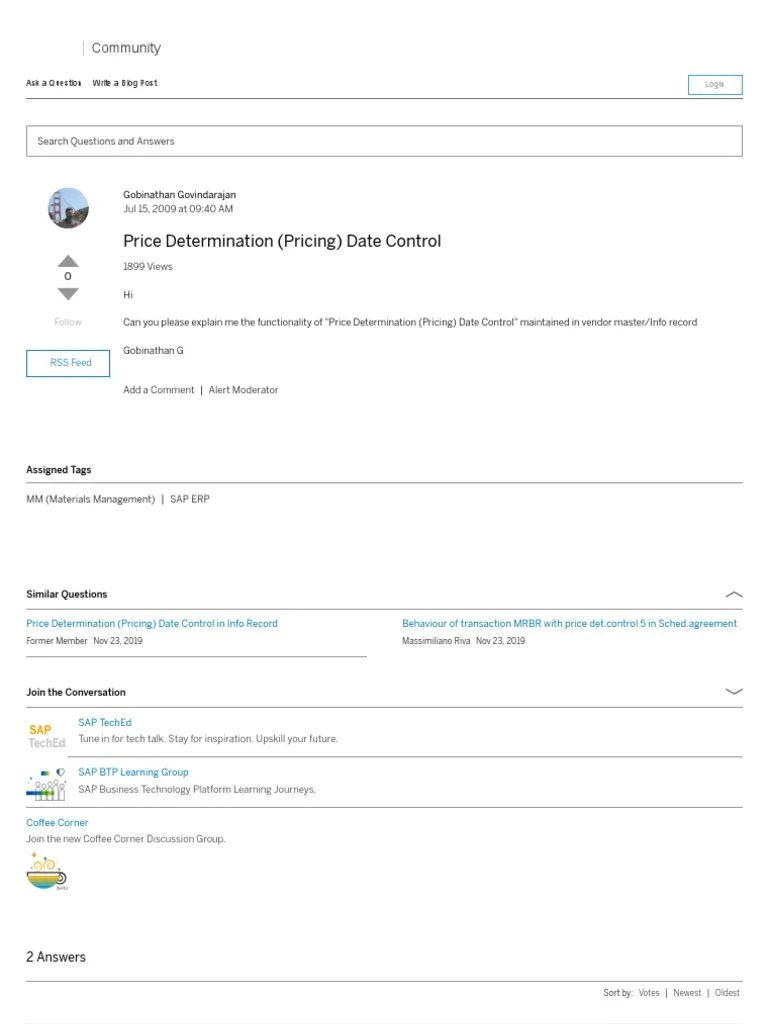This screenshot has width=768, height=1024.
Task: Downvote the question
Action: click(67, 293)
